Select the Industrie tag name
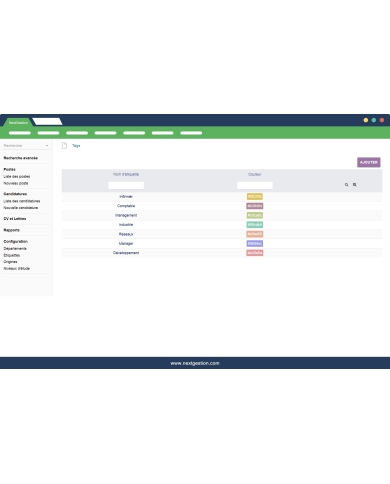 coord(126,225)
